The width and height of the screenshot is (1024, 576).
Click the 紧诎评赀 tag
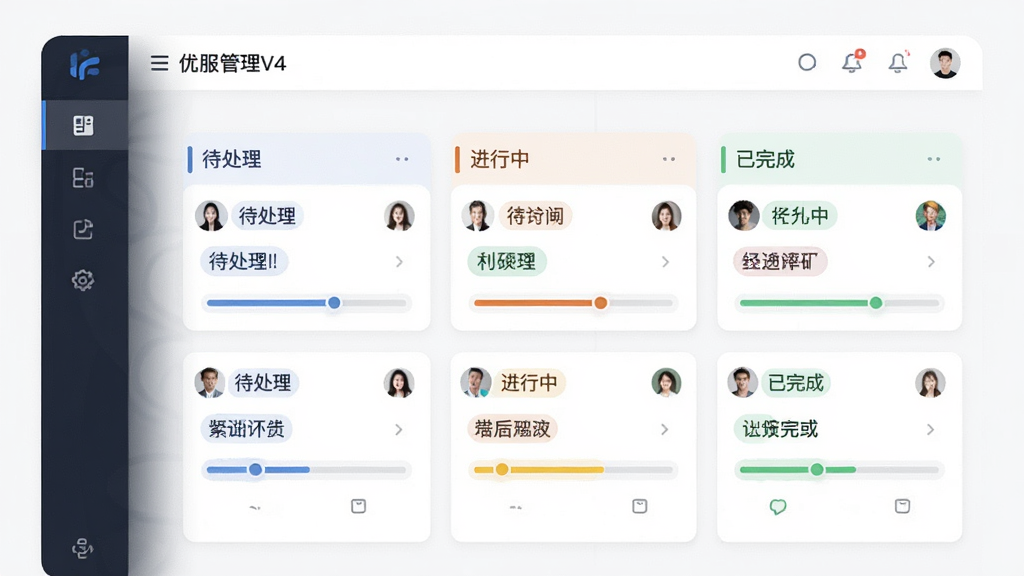pos(246,429)
